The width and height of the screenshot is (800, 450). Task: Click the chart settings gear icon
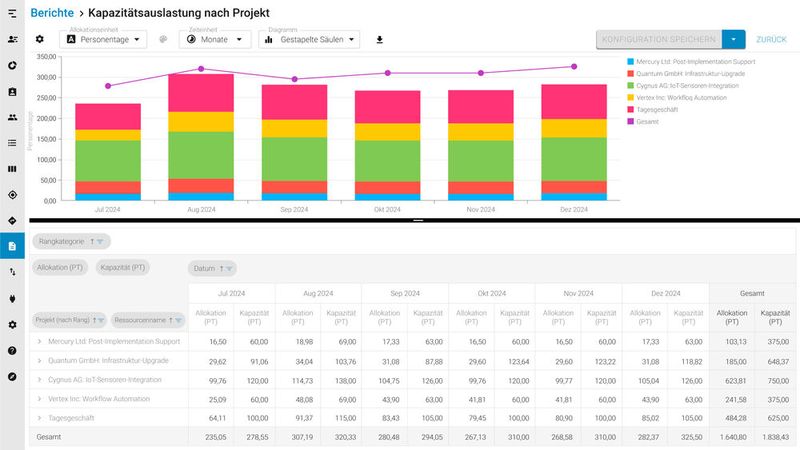click(40, 39)
